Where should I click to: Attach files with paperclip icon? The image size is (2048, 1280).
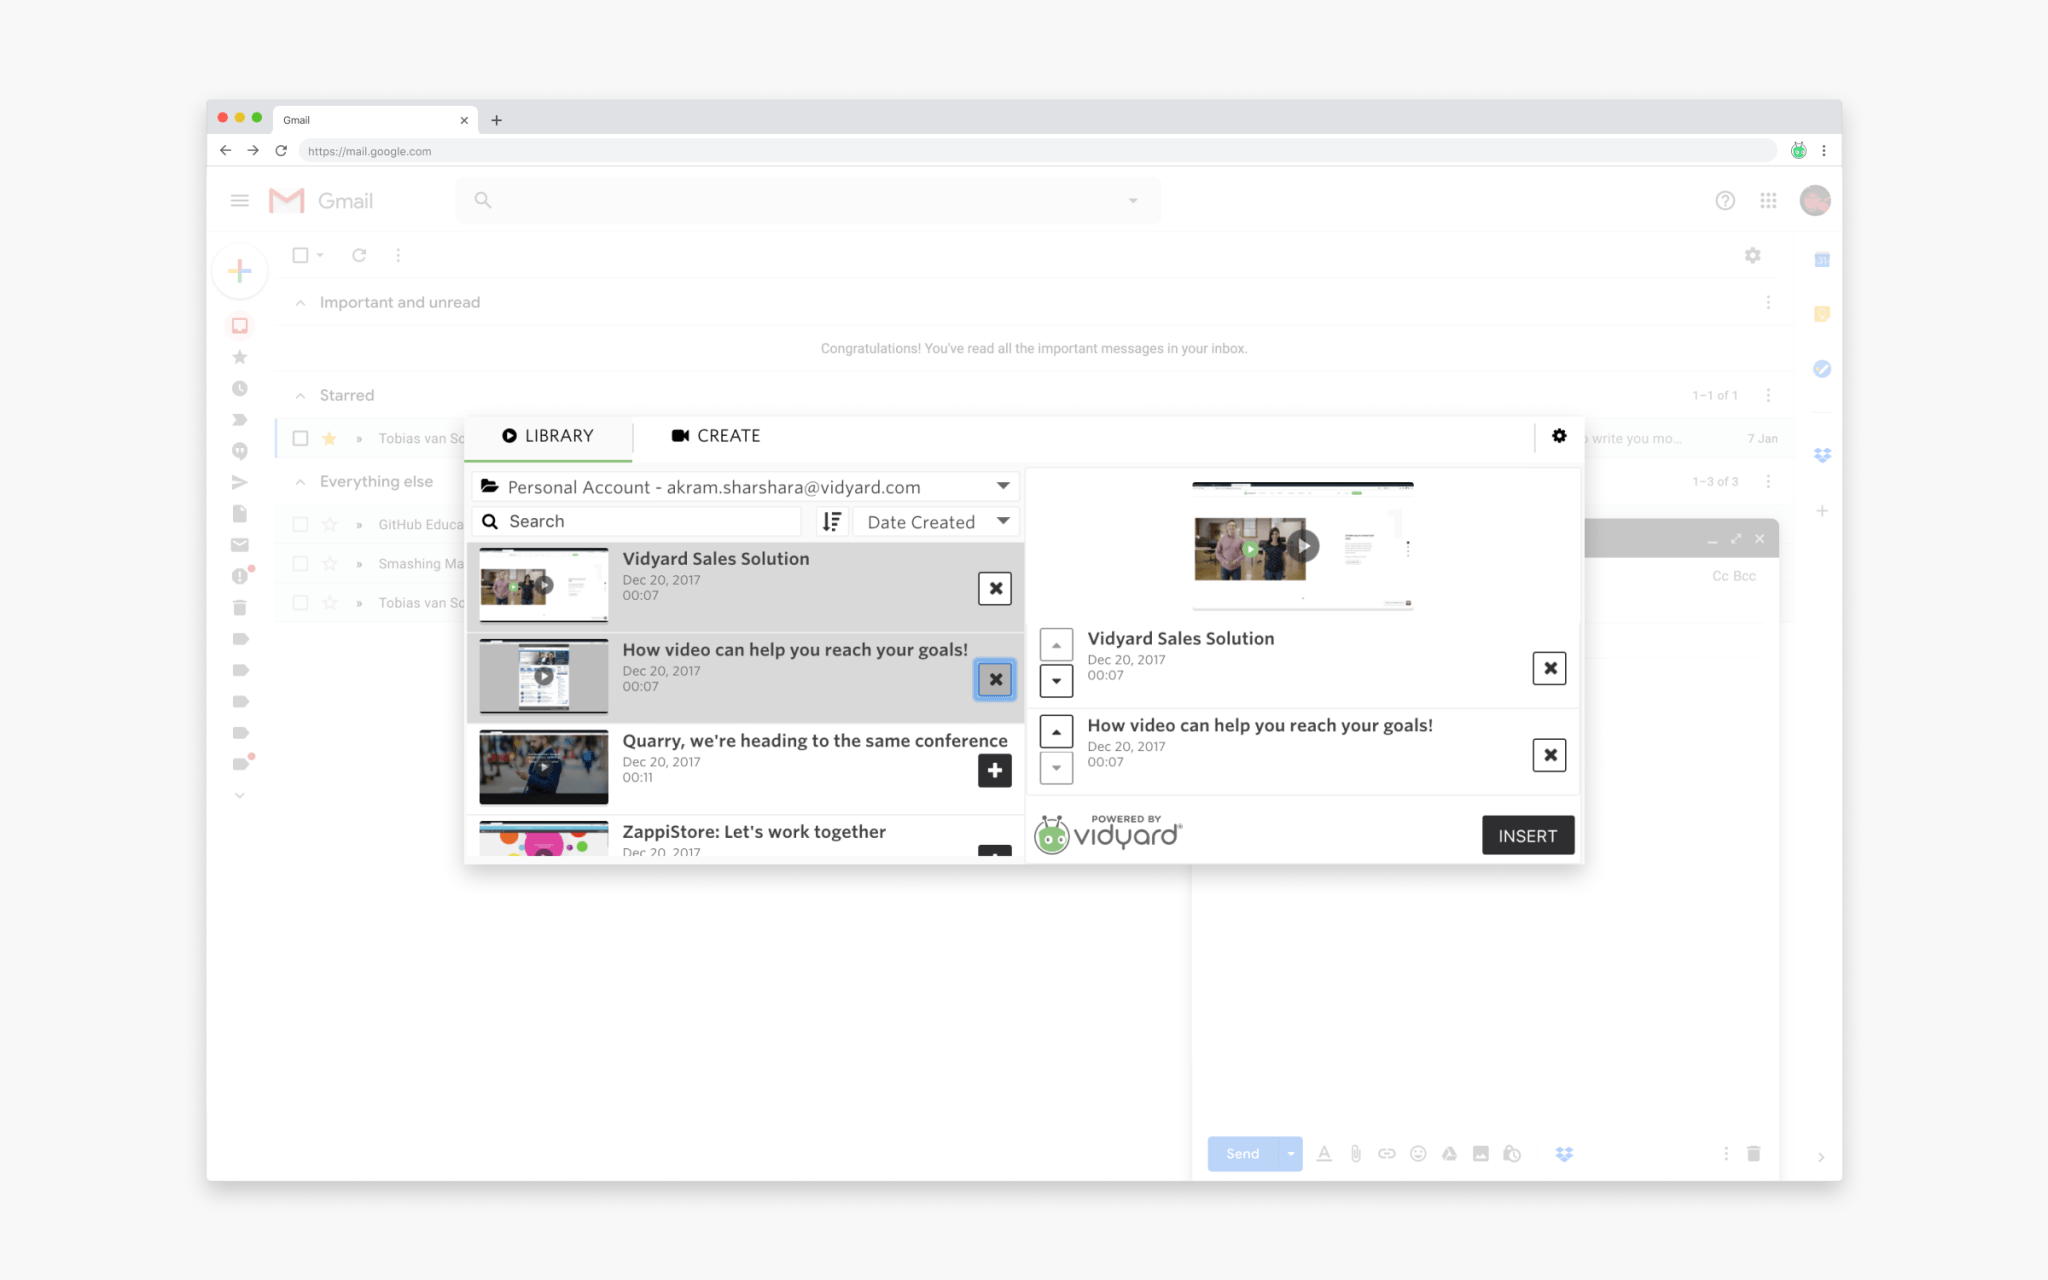(x=1356, y=1154)
